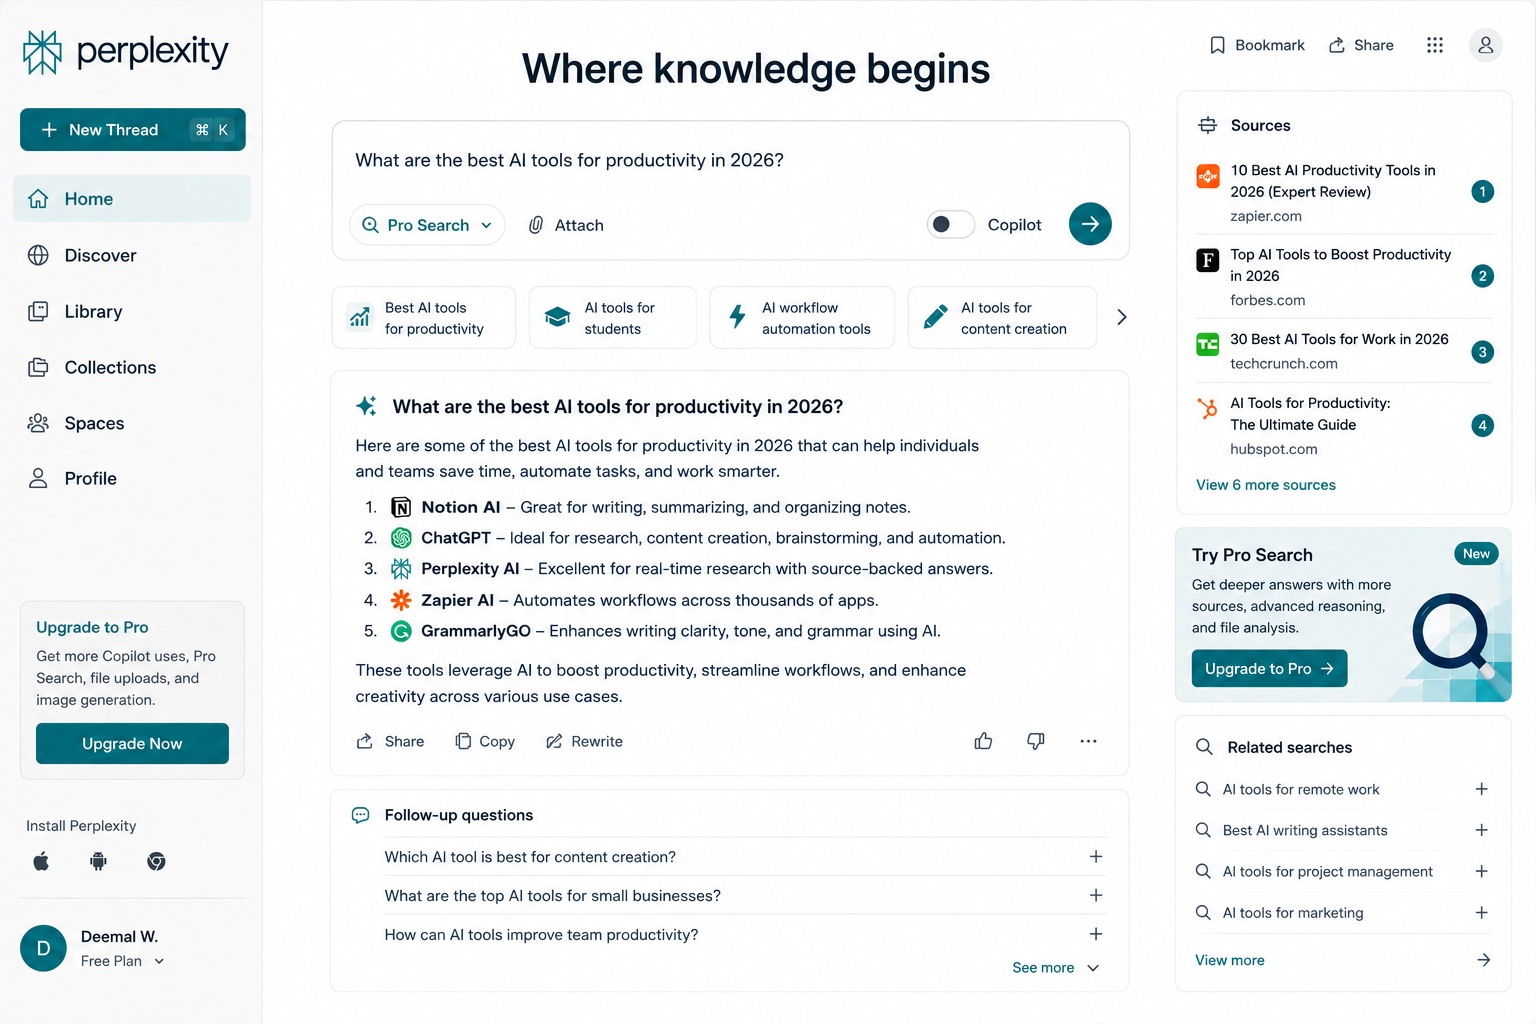This screenshot has height=1024, width=1536.
Task: Click source number badge 1
Action: pos(1482,192)
